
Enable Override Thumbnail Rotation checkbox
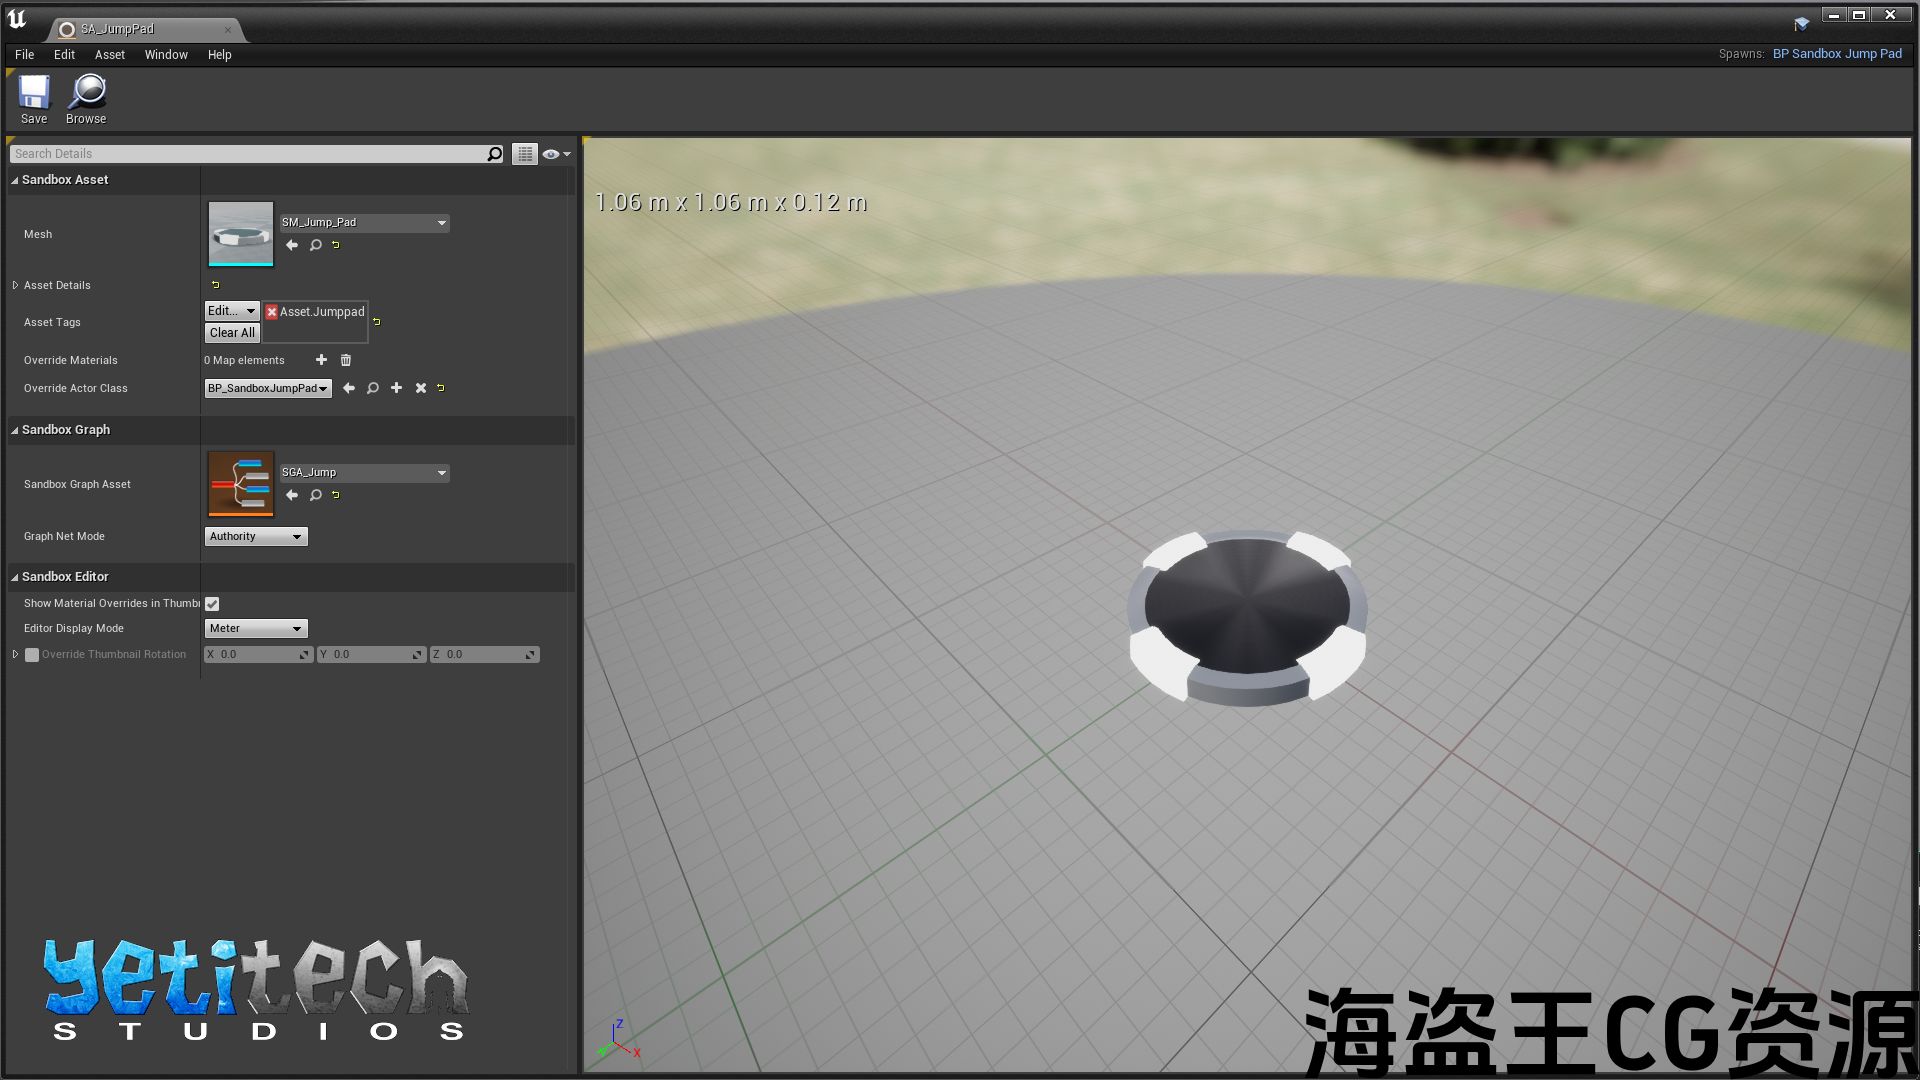32,655
